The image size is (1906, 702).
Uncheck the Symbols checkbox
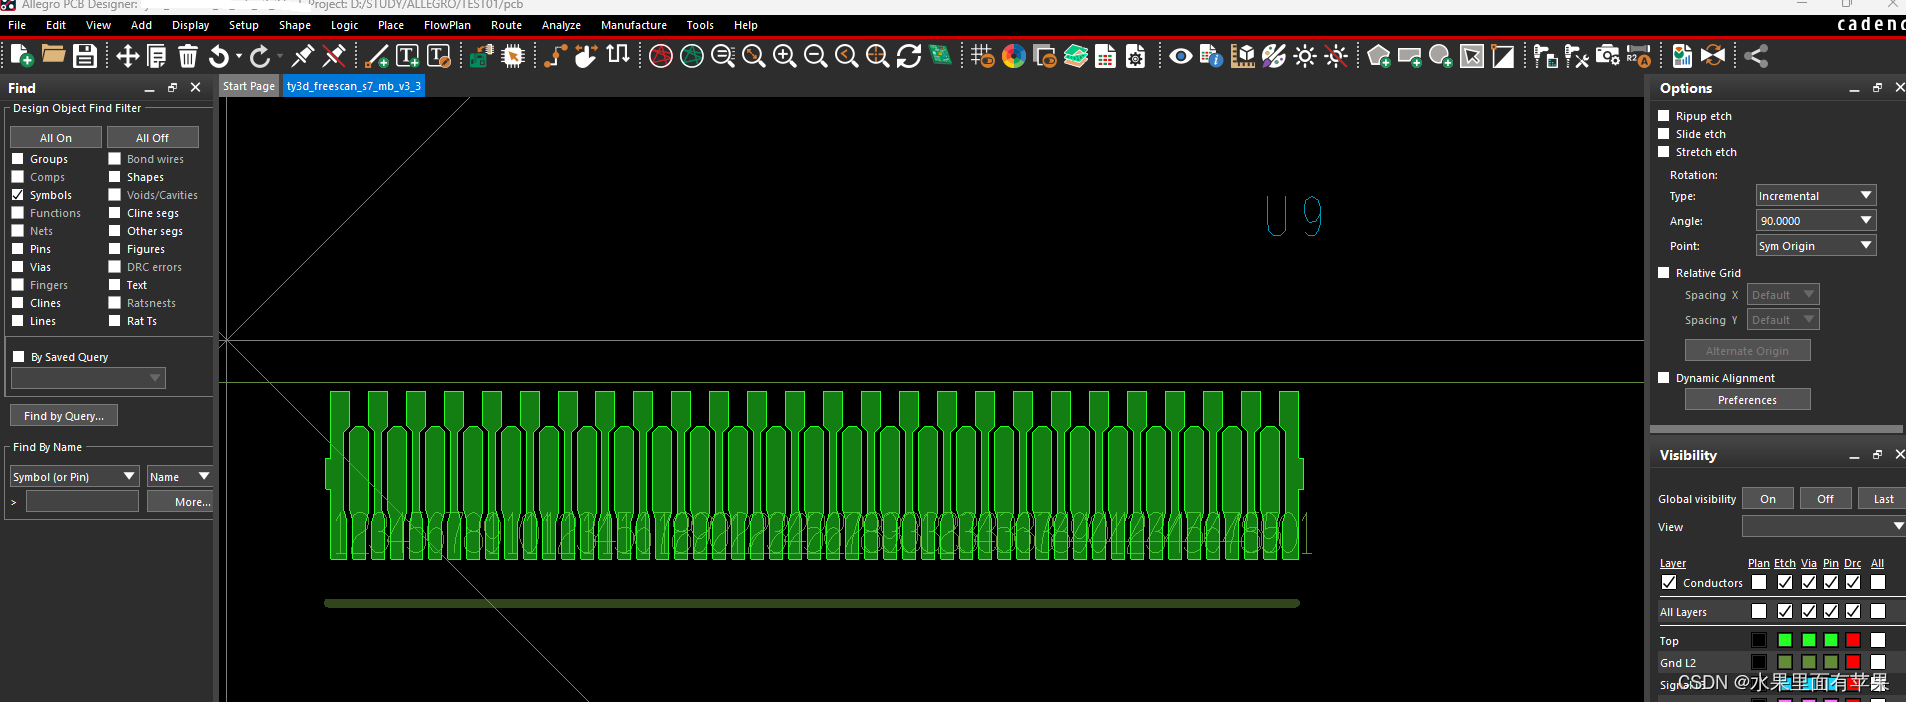point(18,195)
